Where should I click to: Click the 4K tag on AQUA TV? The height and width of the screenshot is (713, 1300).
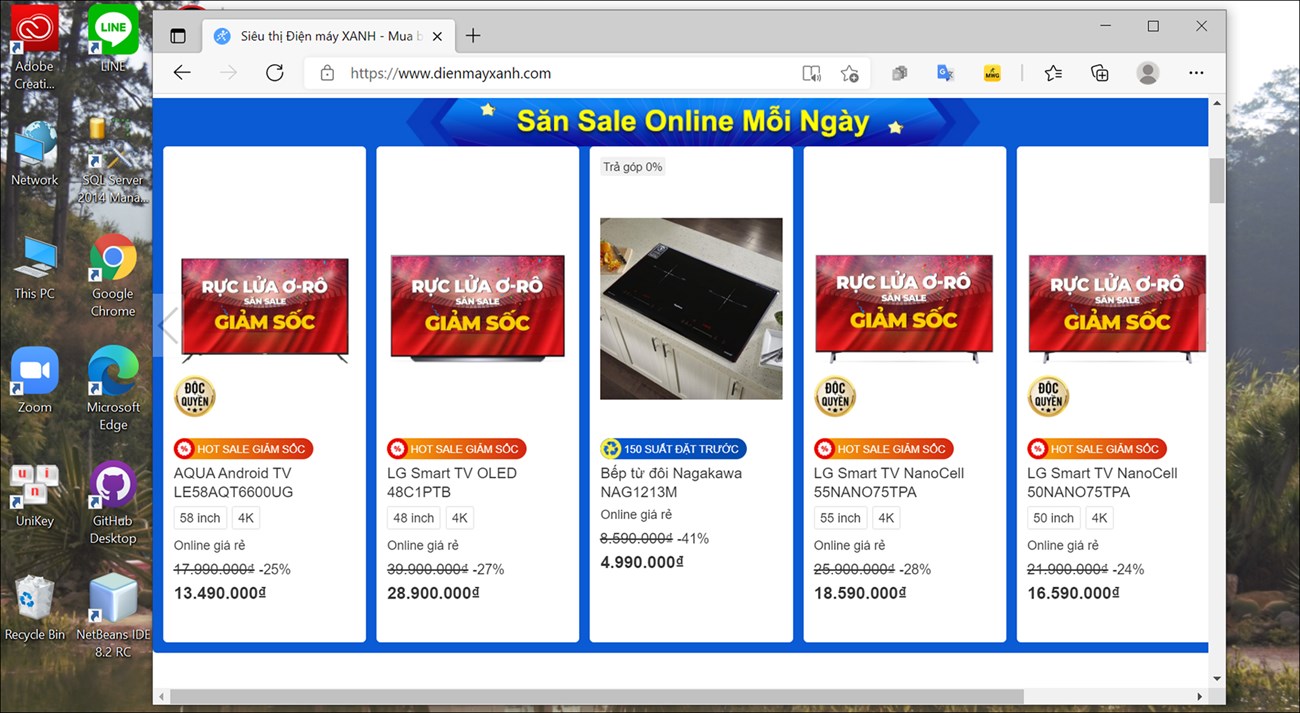246,518
